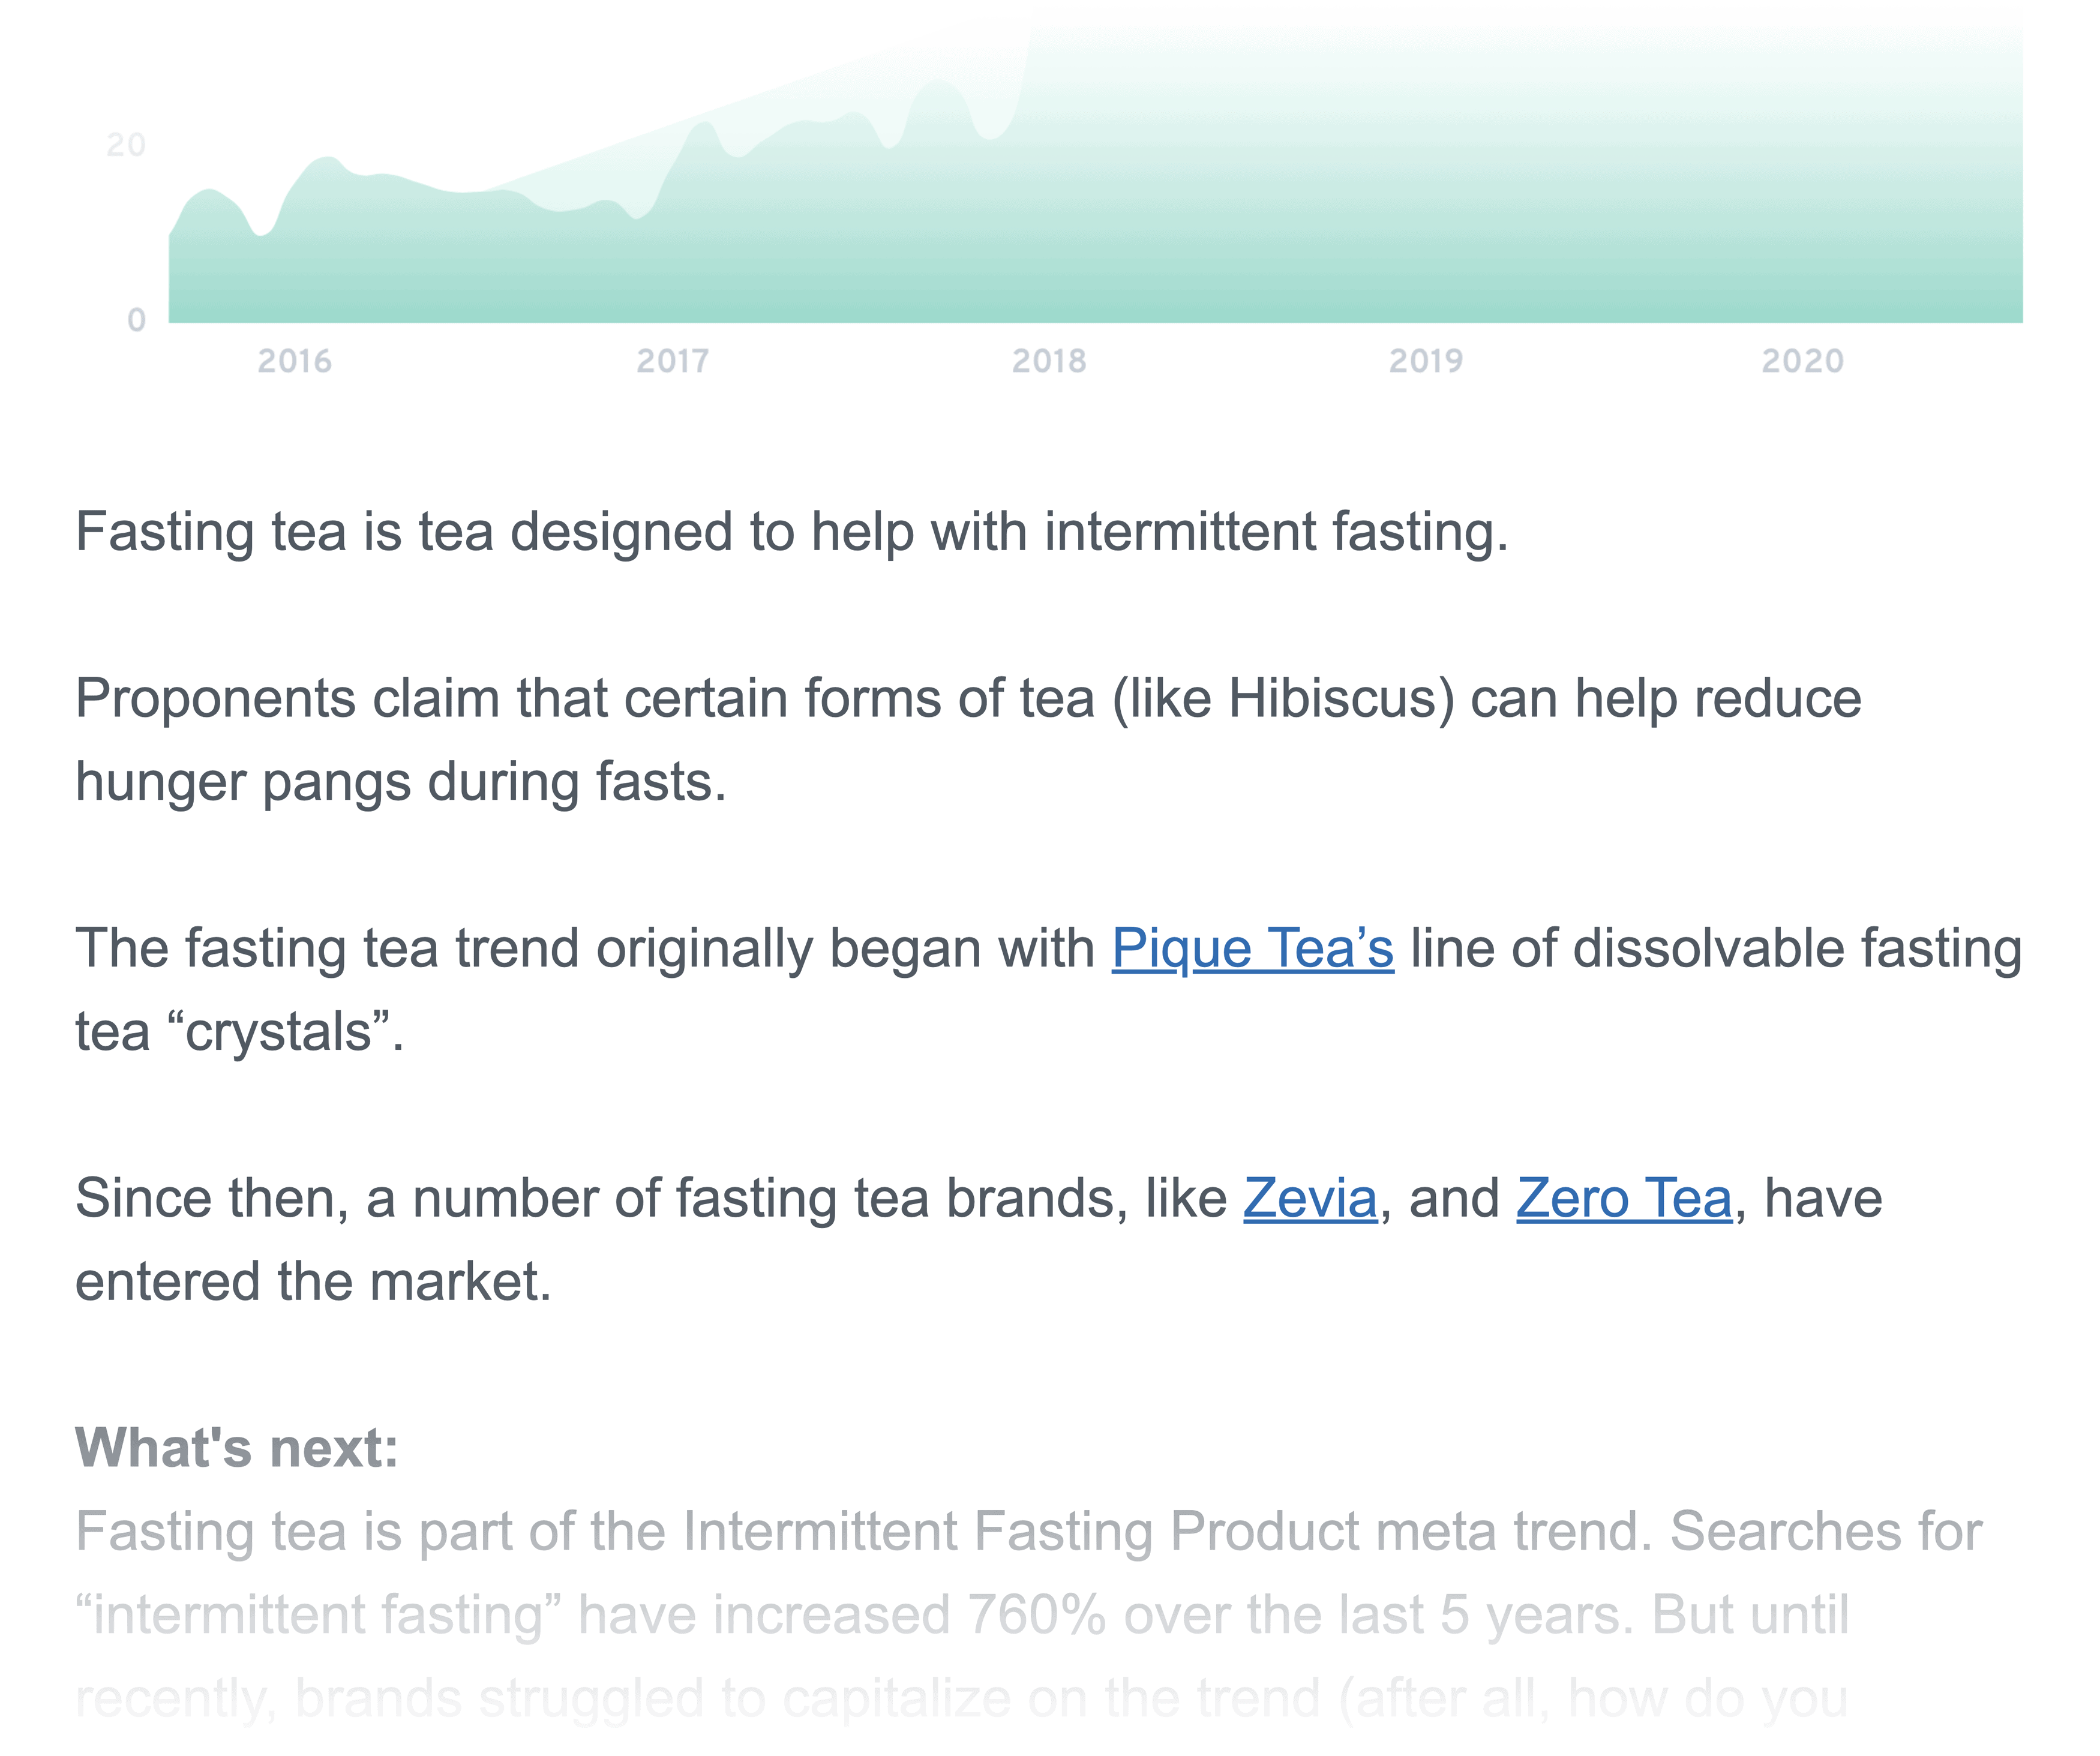Click the 2018 label on chart axis
The image size is (2100, 1756).
click(x=1049, y=361)
